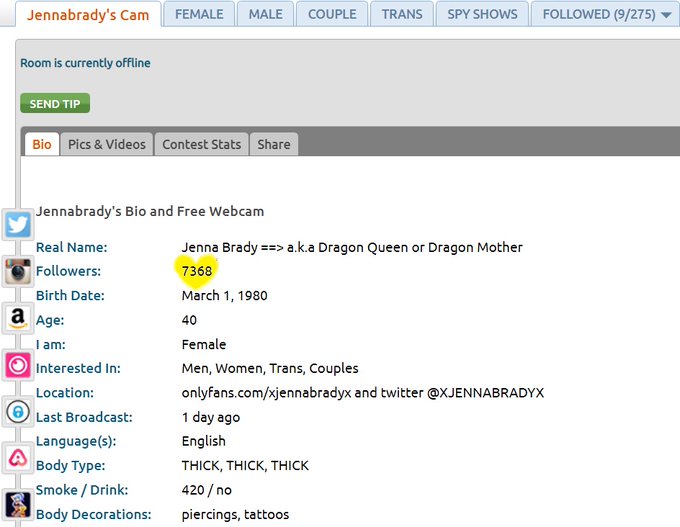Image resolution: width=680 pixels, height=527 pixels.
Task: Expand the FOLLOWED (9/275) dropdown arrow
Action: [x=666, y=15]
